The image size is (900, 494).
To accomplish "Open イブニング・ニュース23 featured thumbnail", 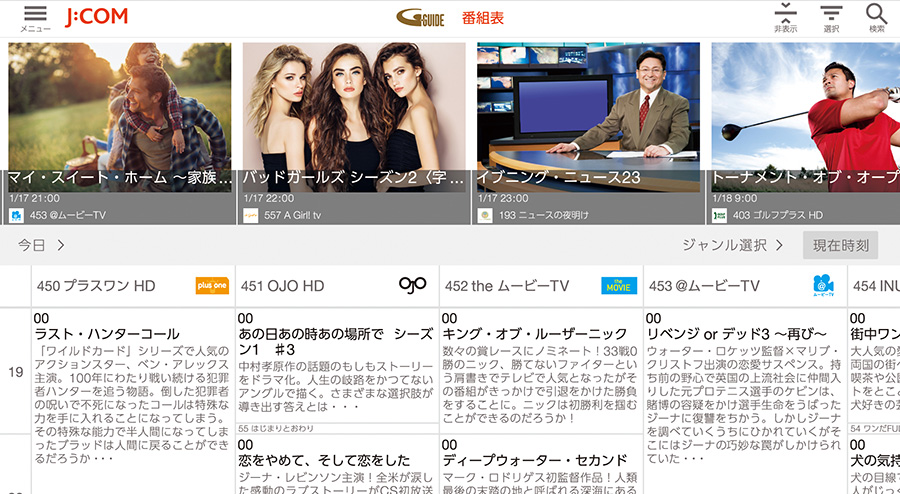I will pos(588,117).
